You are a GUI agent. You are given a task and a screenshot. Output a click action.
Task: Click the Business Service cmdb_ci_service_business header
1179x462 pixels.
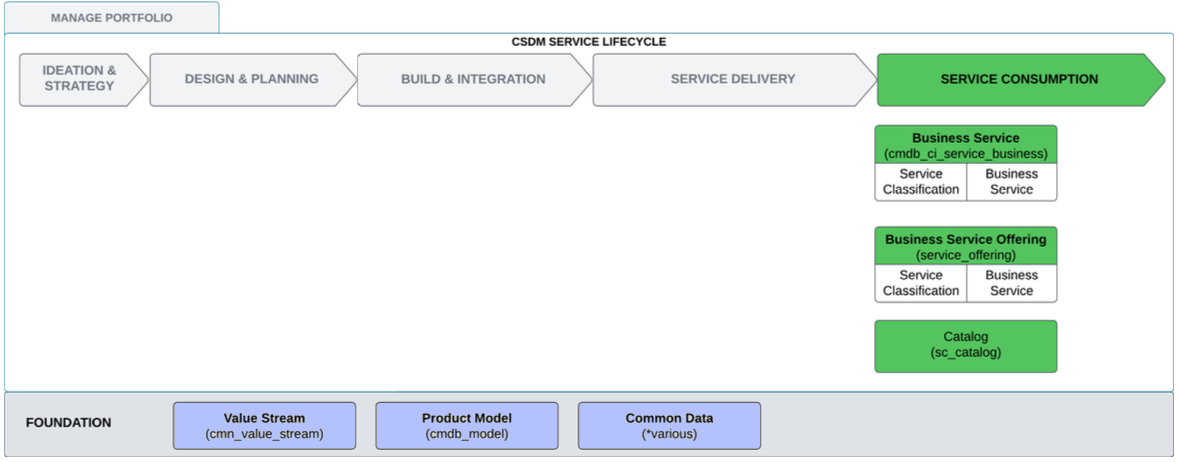click(965, 145)
